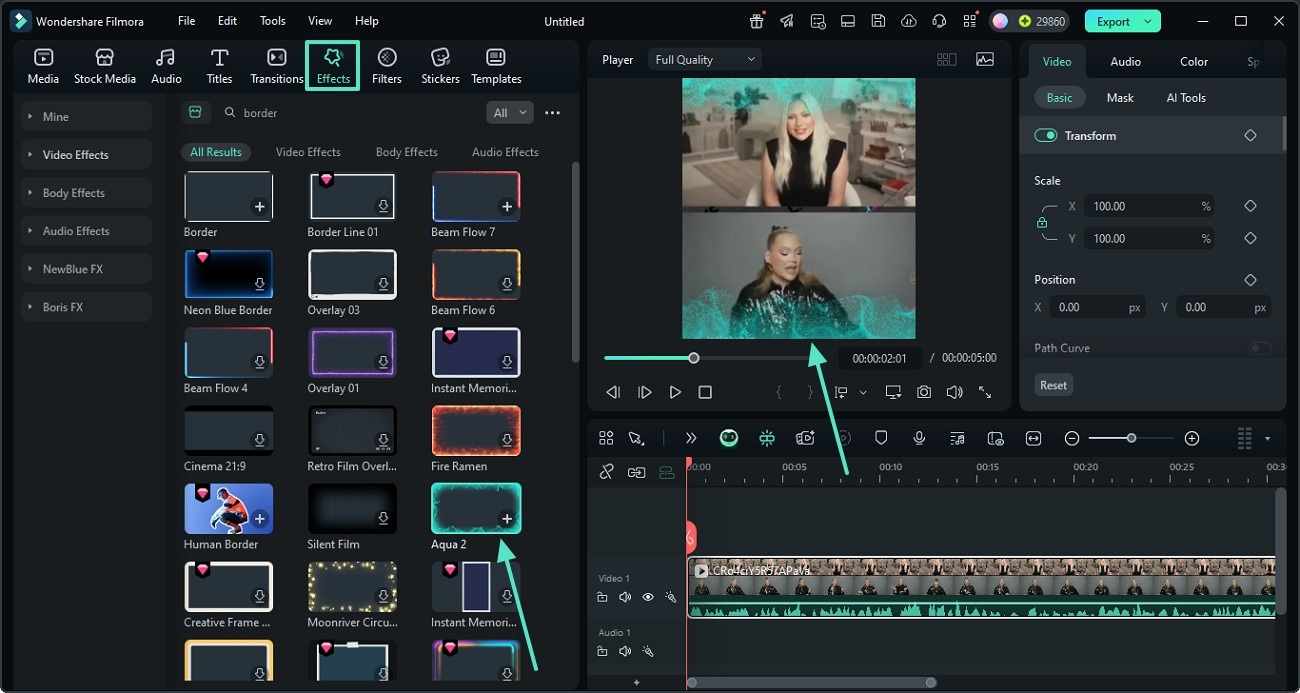
Task: Open the Transitions library
Action: coord(277,66)
